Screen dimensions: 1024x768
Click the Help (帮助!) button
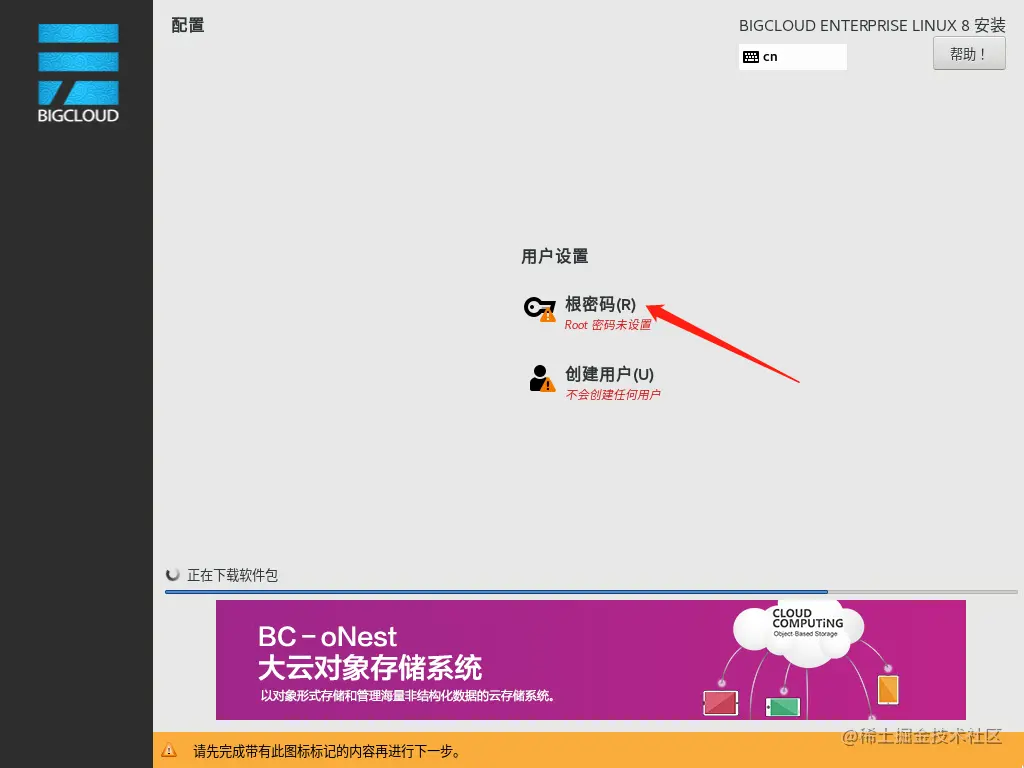coord(968,54)
